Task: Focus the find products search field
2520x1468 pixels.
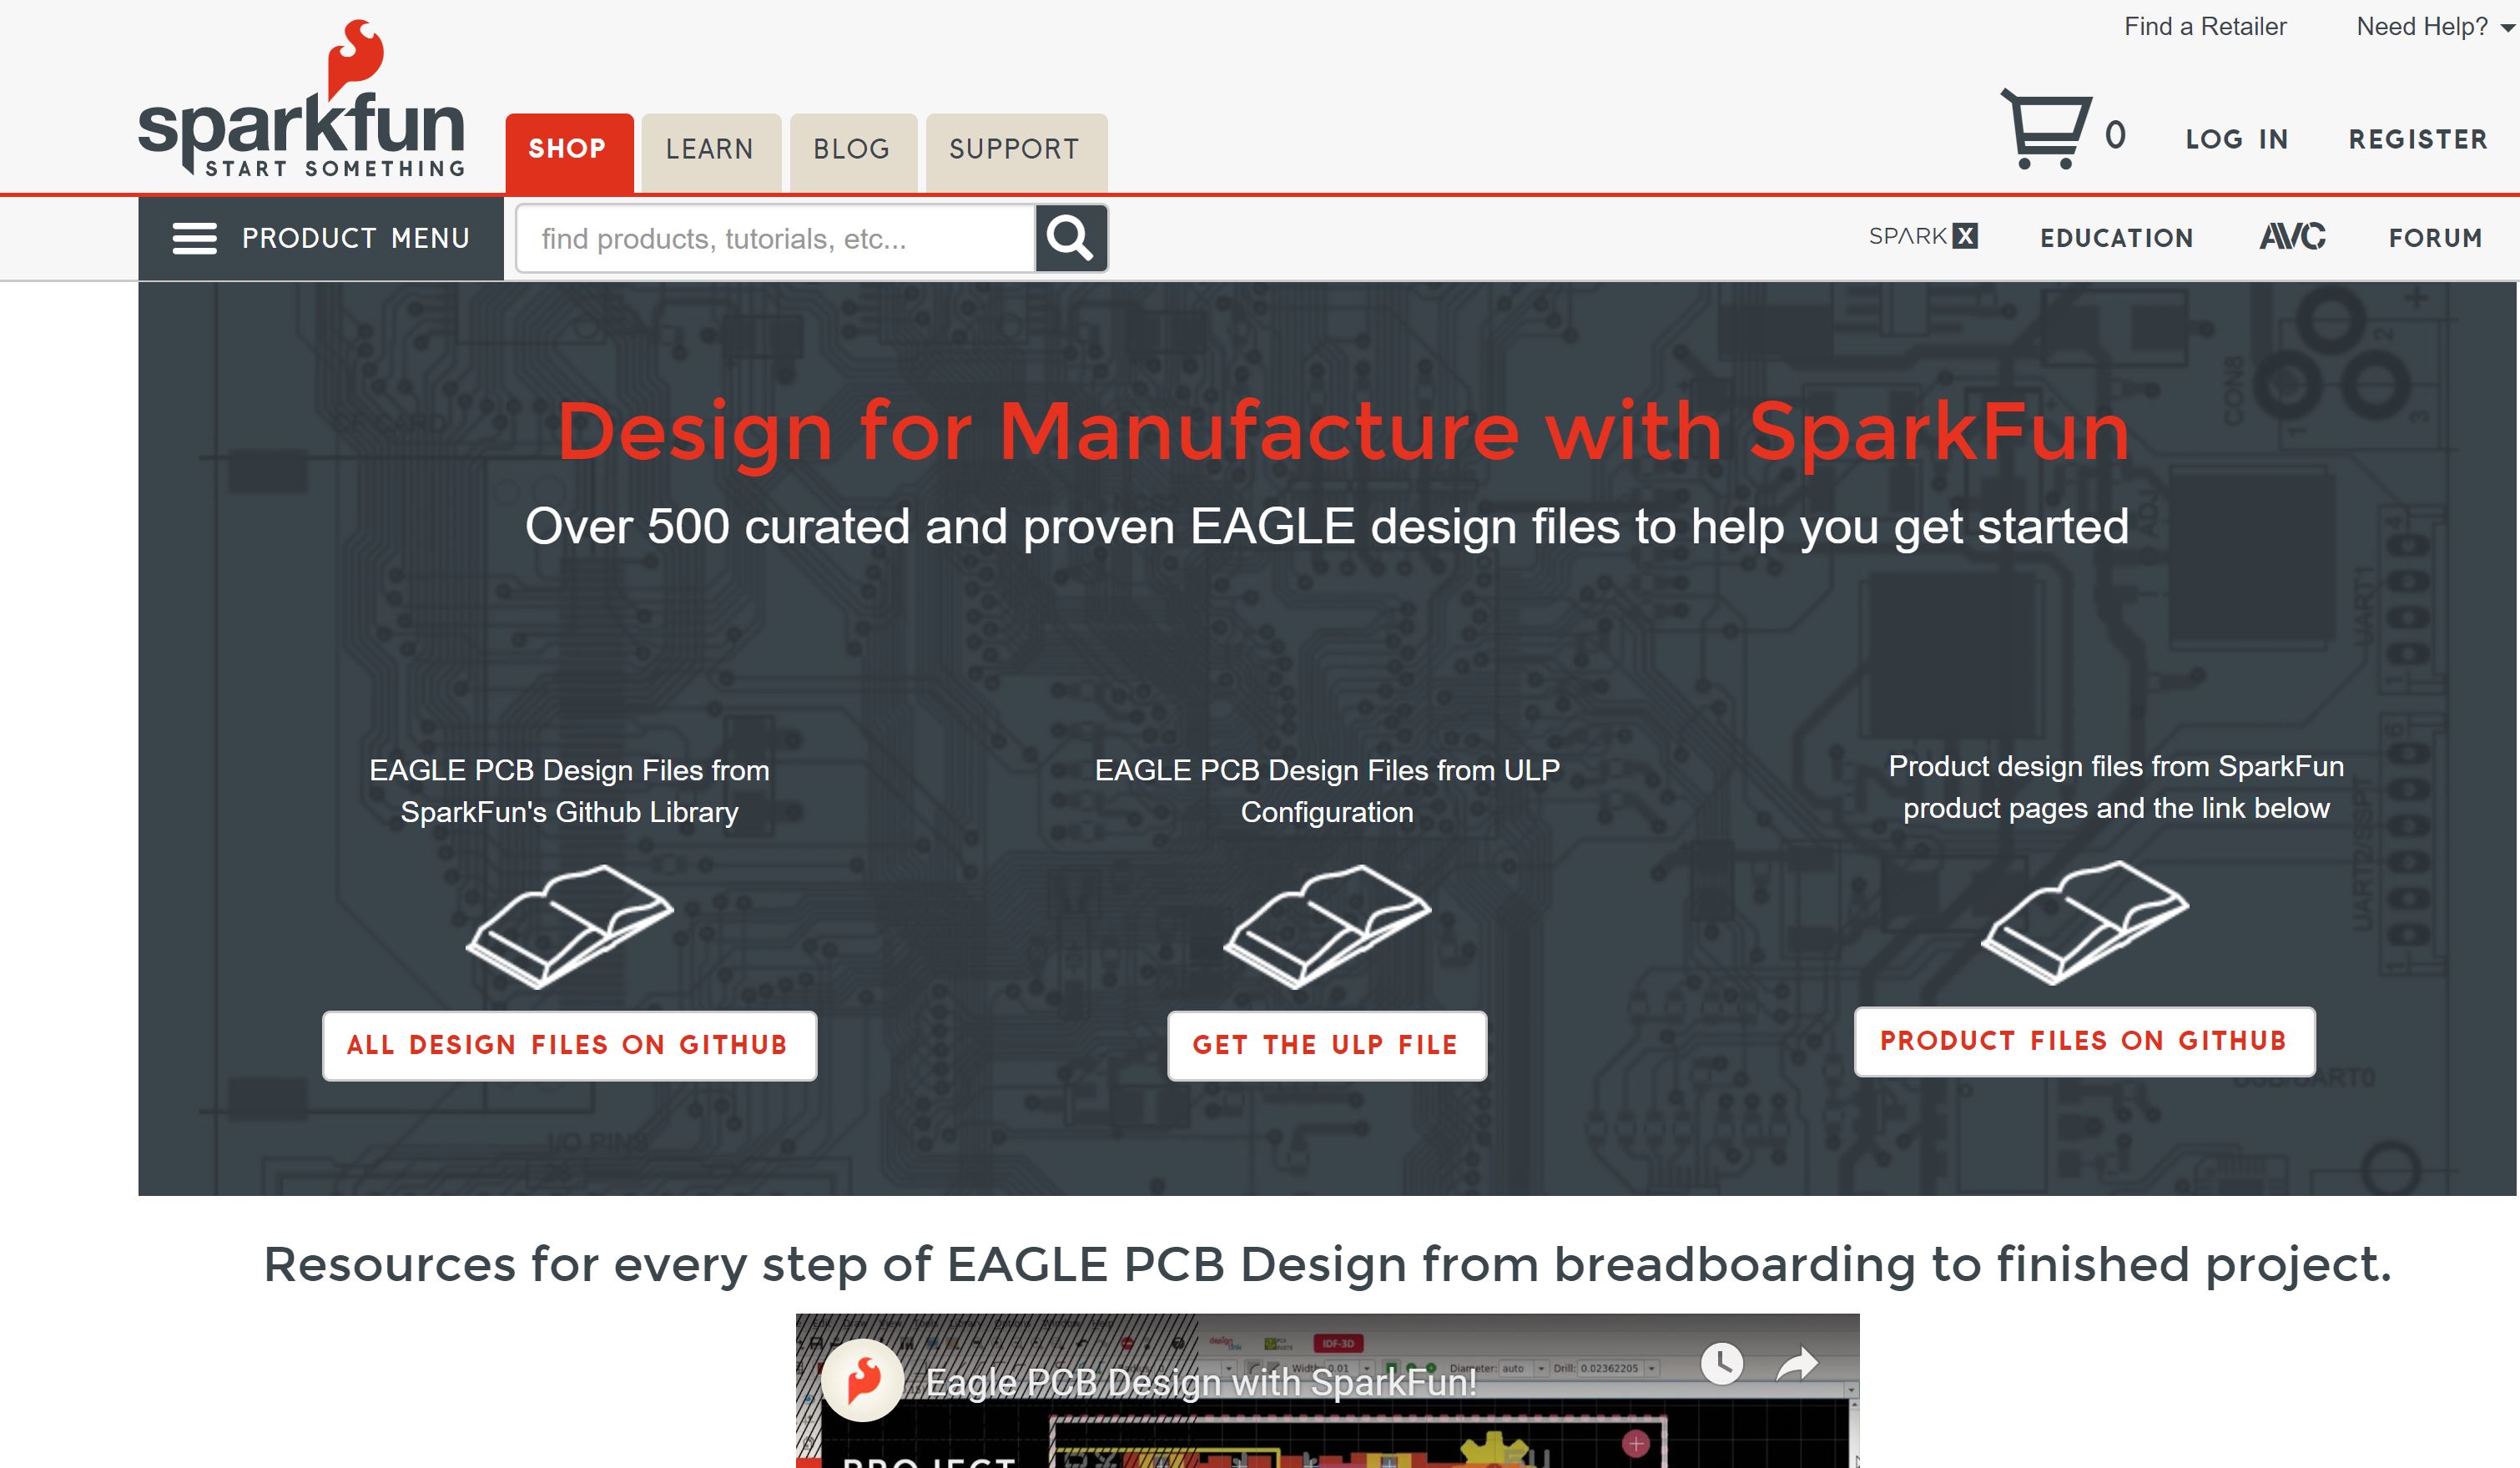Action: pyautogui.click(x=775, y=238)
